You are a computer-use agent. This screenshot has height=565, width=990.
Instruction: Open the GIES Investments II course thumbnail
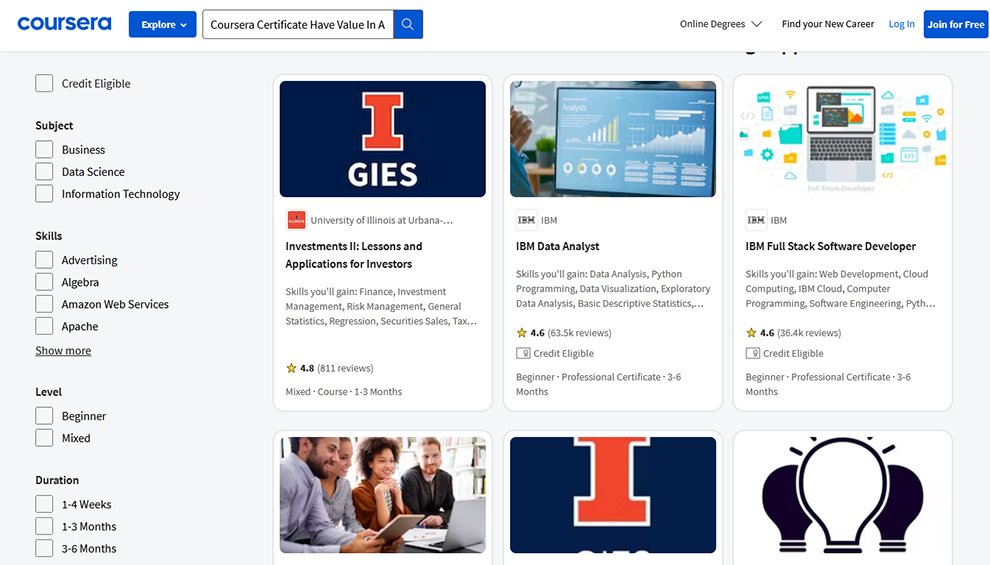pyautogui.click(x=383, y=139)
